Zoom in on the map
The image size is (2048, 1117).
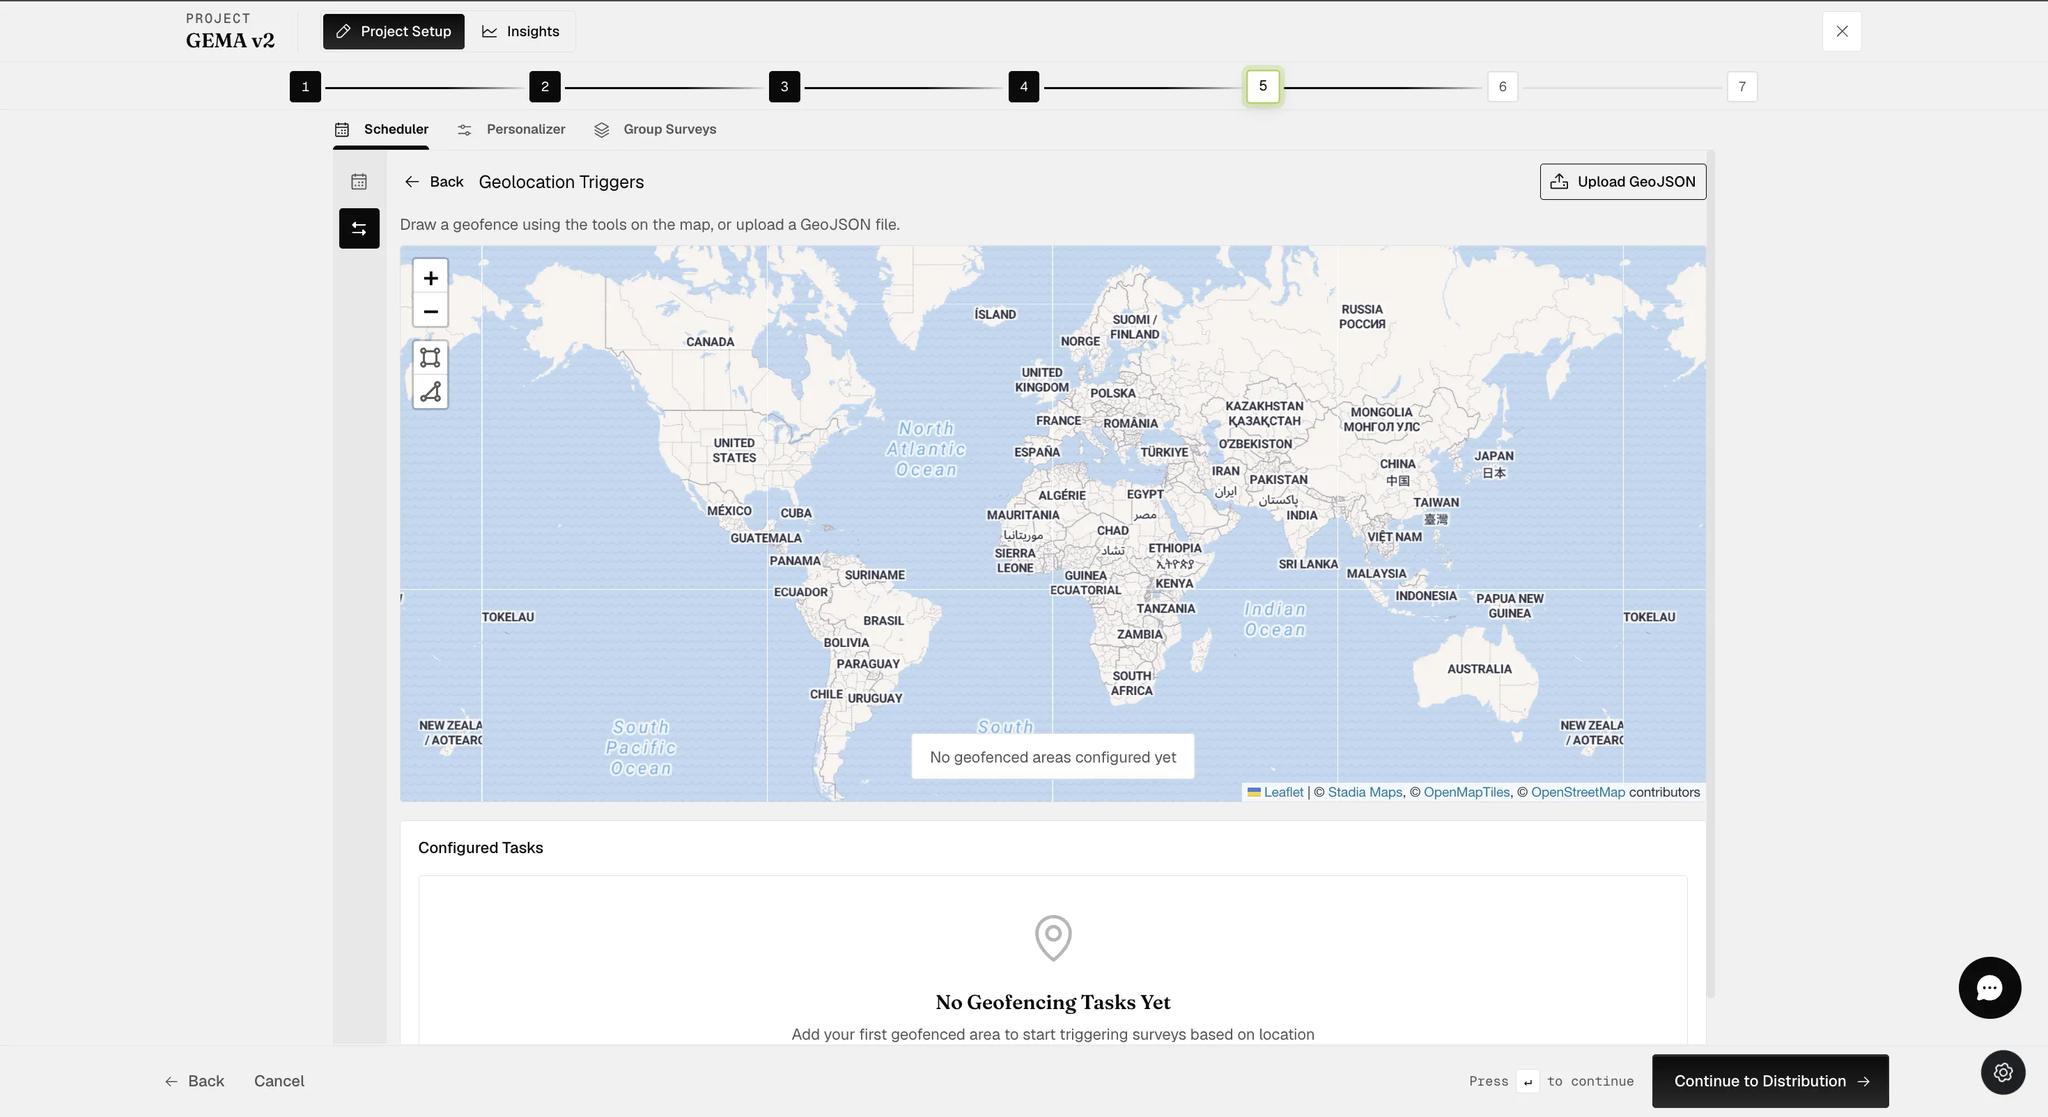430,278
